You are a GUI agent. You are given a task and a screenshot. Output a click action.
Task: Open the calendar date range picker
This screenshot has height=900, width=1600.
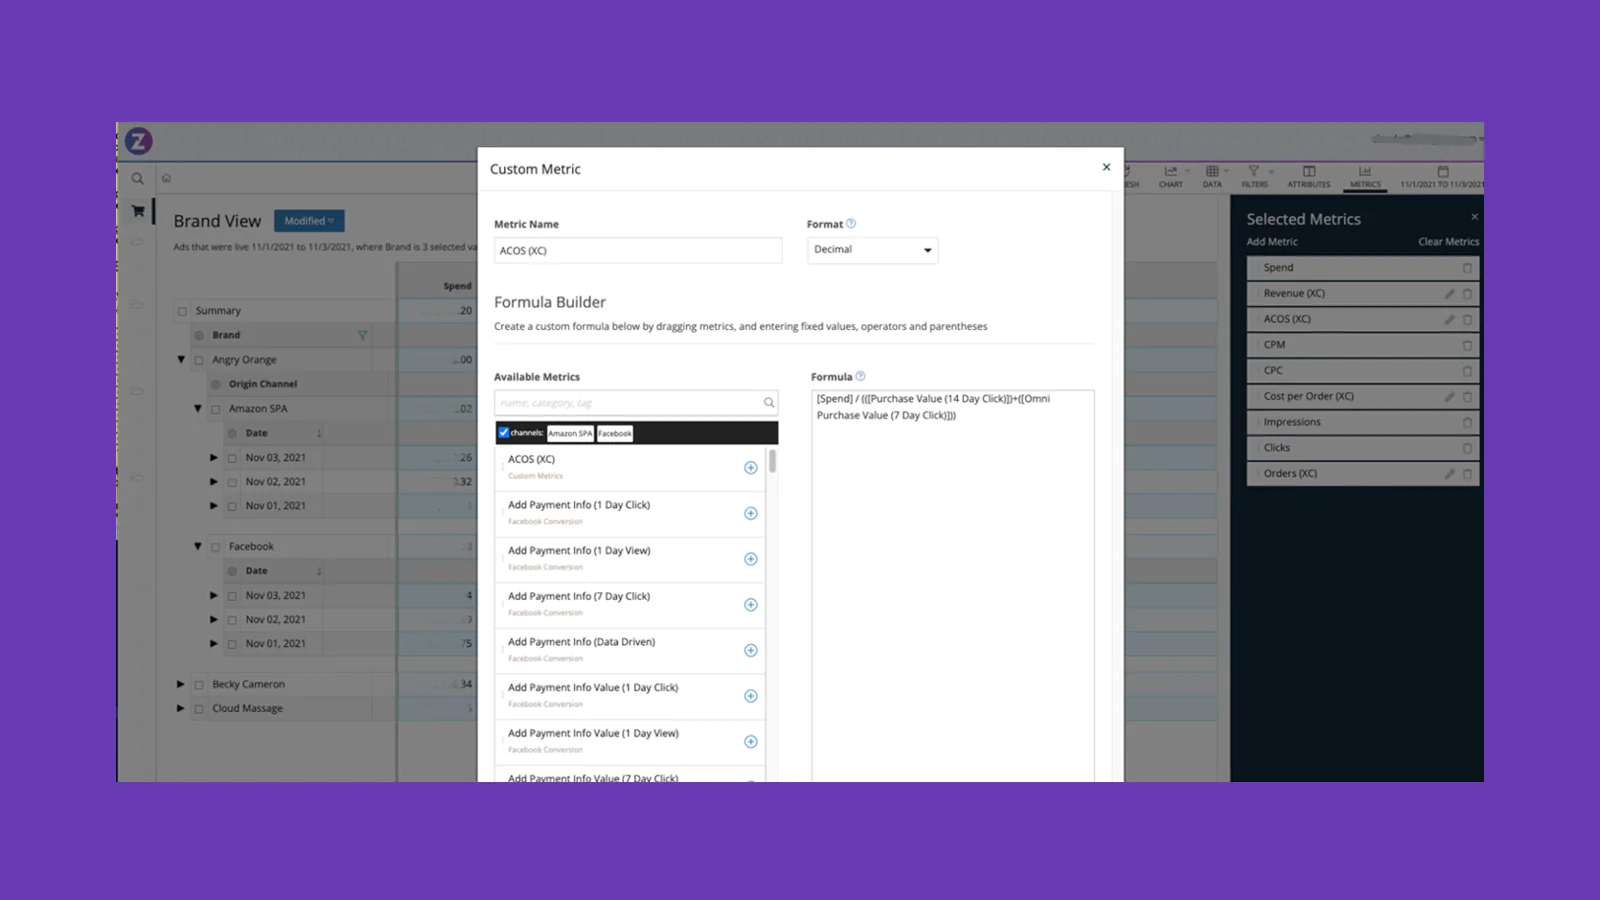pos(1442,176)
